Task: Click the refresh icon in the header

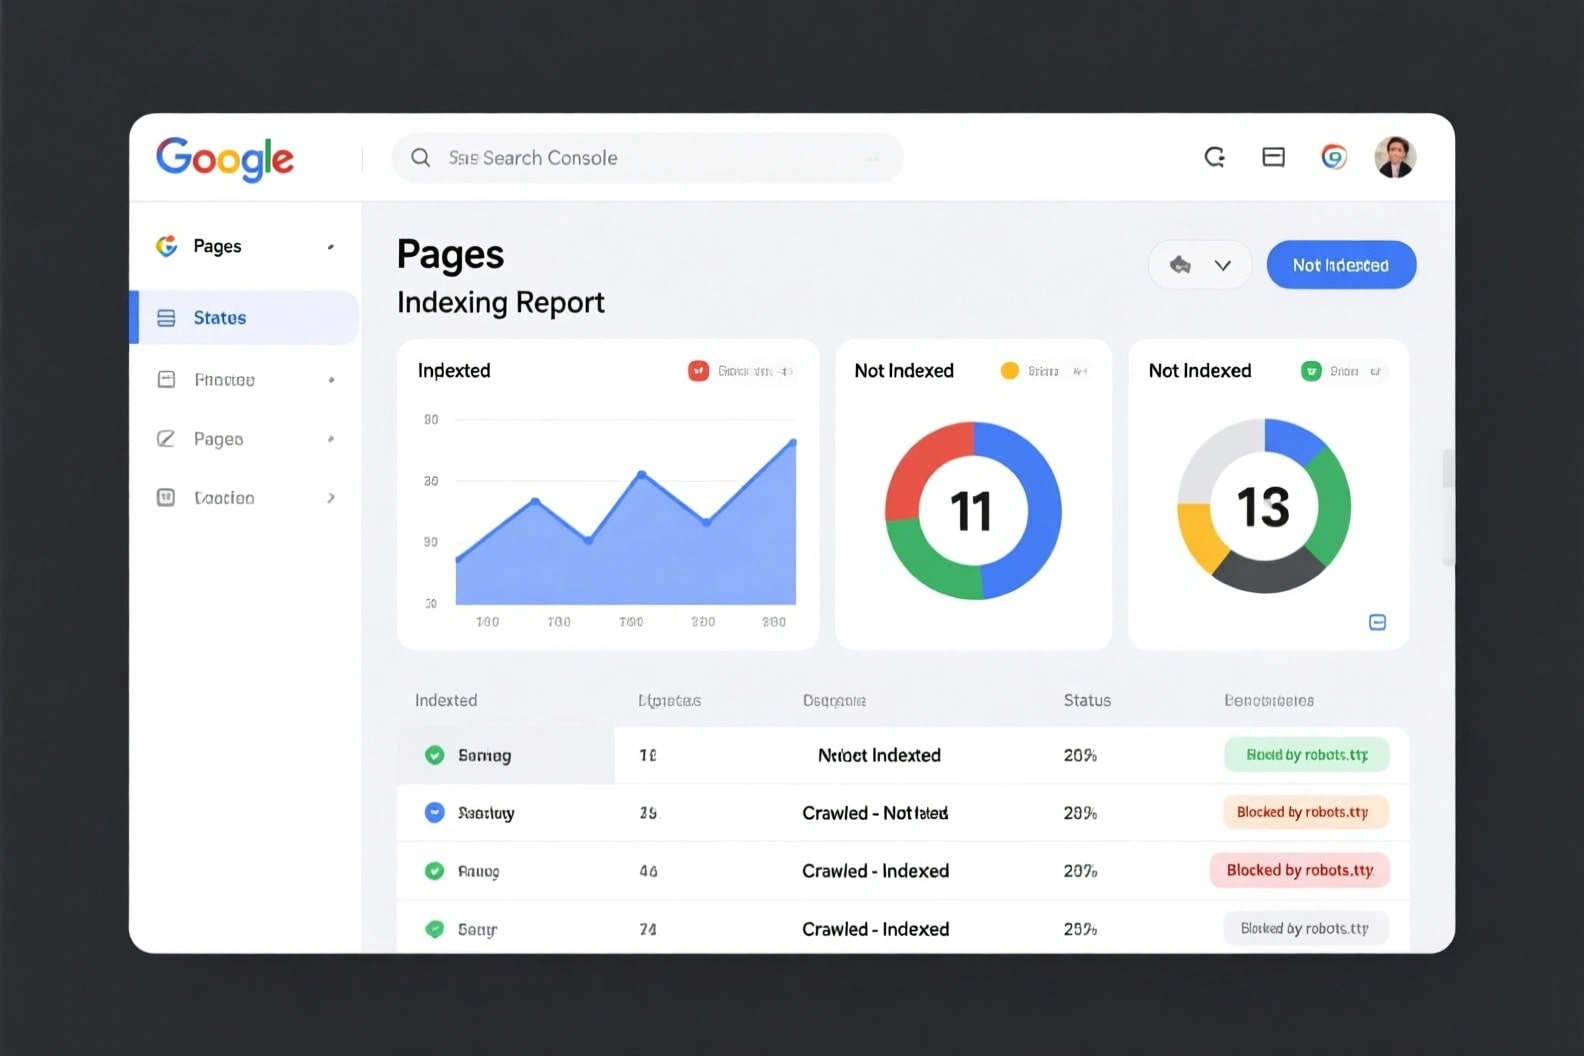Action: tap(1214, 157)
